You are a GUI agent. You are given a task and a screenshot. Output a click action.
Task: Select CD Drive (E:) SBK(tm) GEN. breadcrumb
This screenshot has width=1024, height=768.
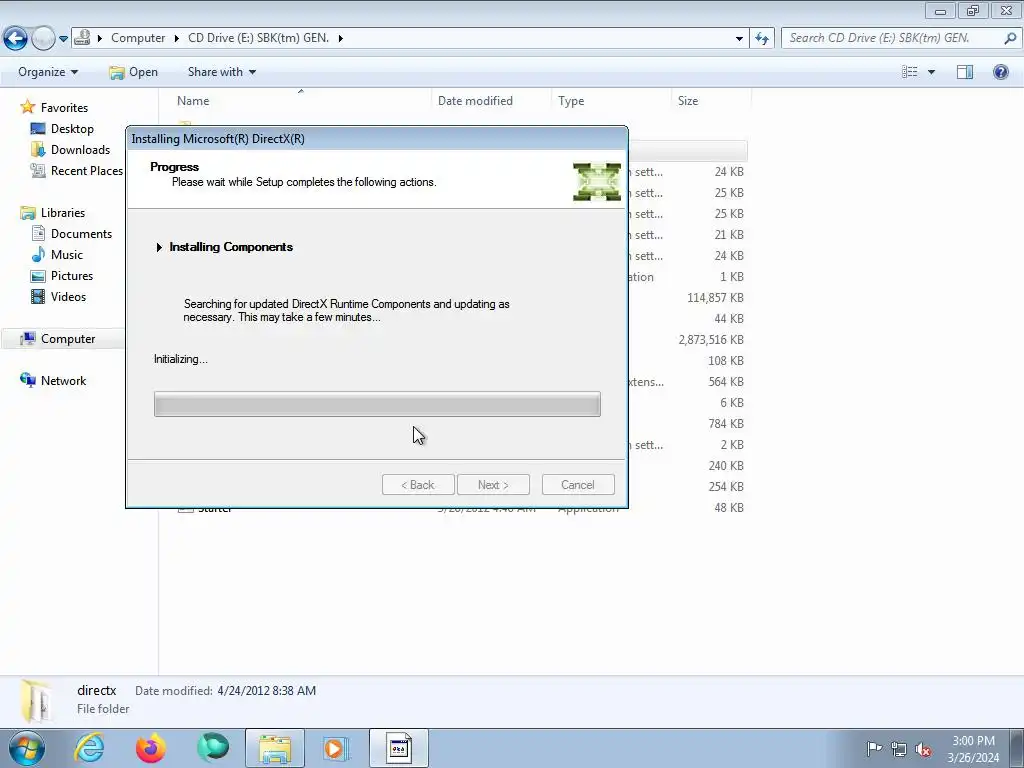[258, 38]
